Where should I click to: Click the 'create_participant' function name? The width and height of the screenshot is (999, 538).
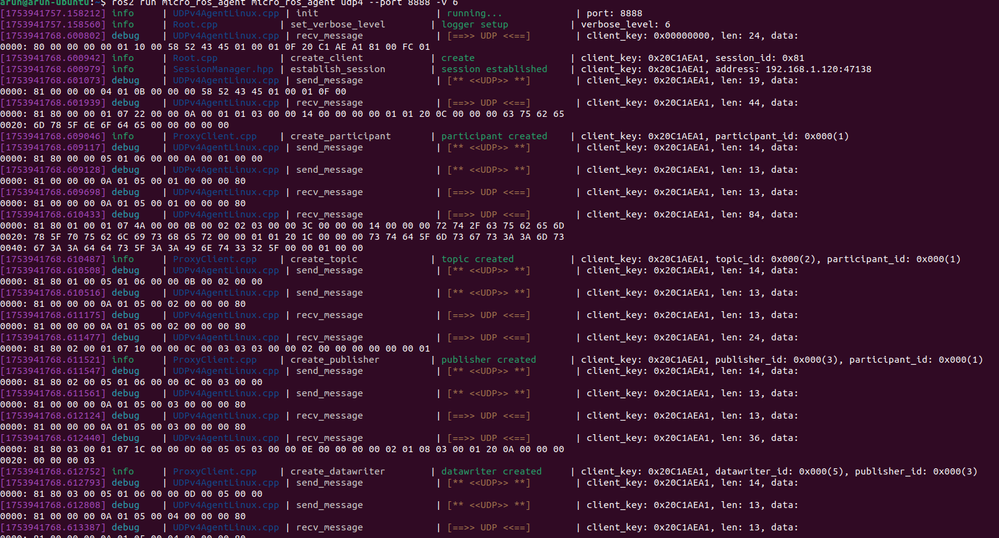click(341, 136)
